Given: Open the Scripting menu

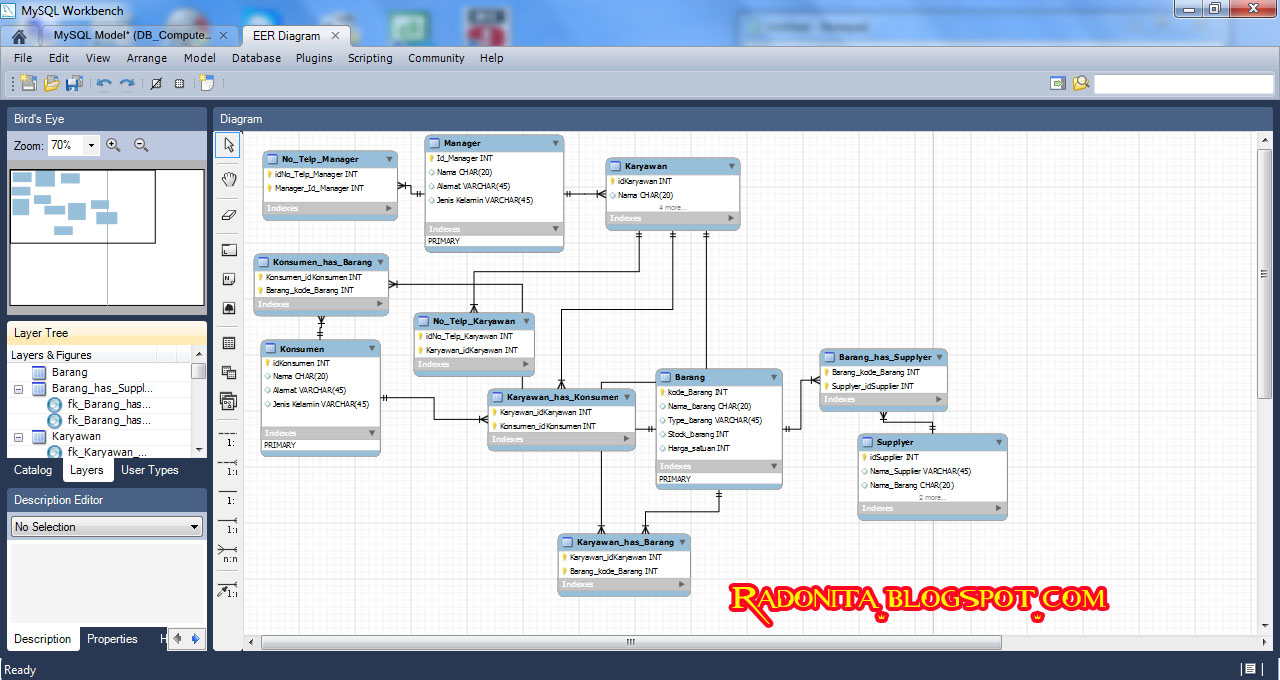Looking at the screenshot, I should [x=370, y=58].
